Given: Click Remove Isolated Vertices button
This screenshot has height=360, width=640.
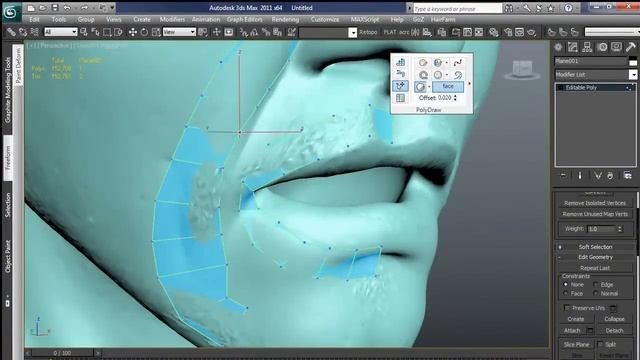Looking at the screenshot, I should click(595, 203).
